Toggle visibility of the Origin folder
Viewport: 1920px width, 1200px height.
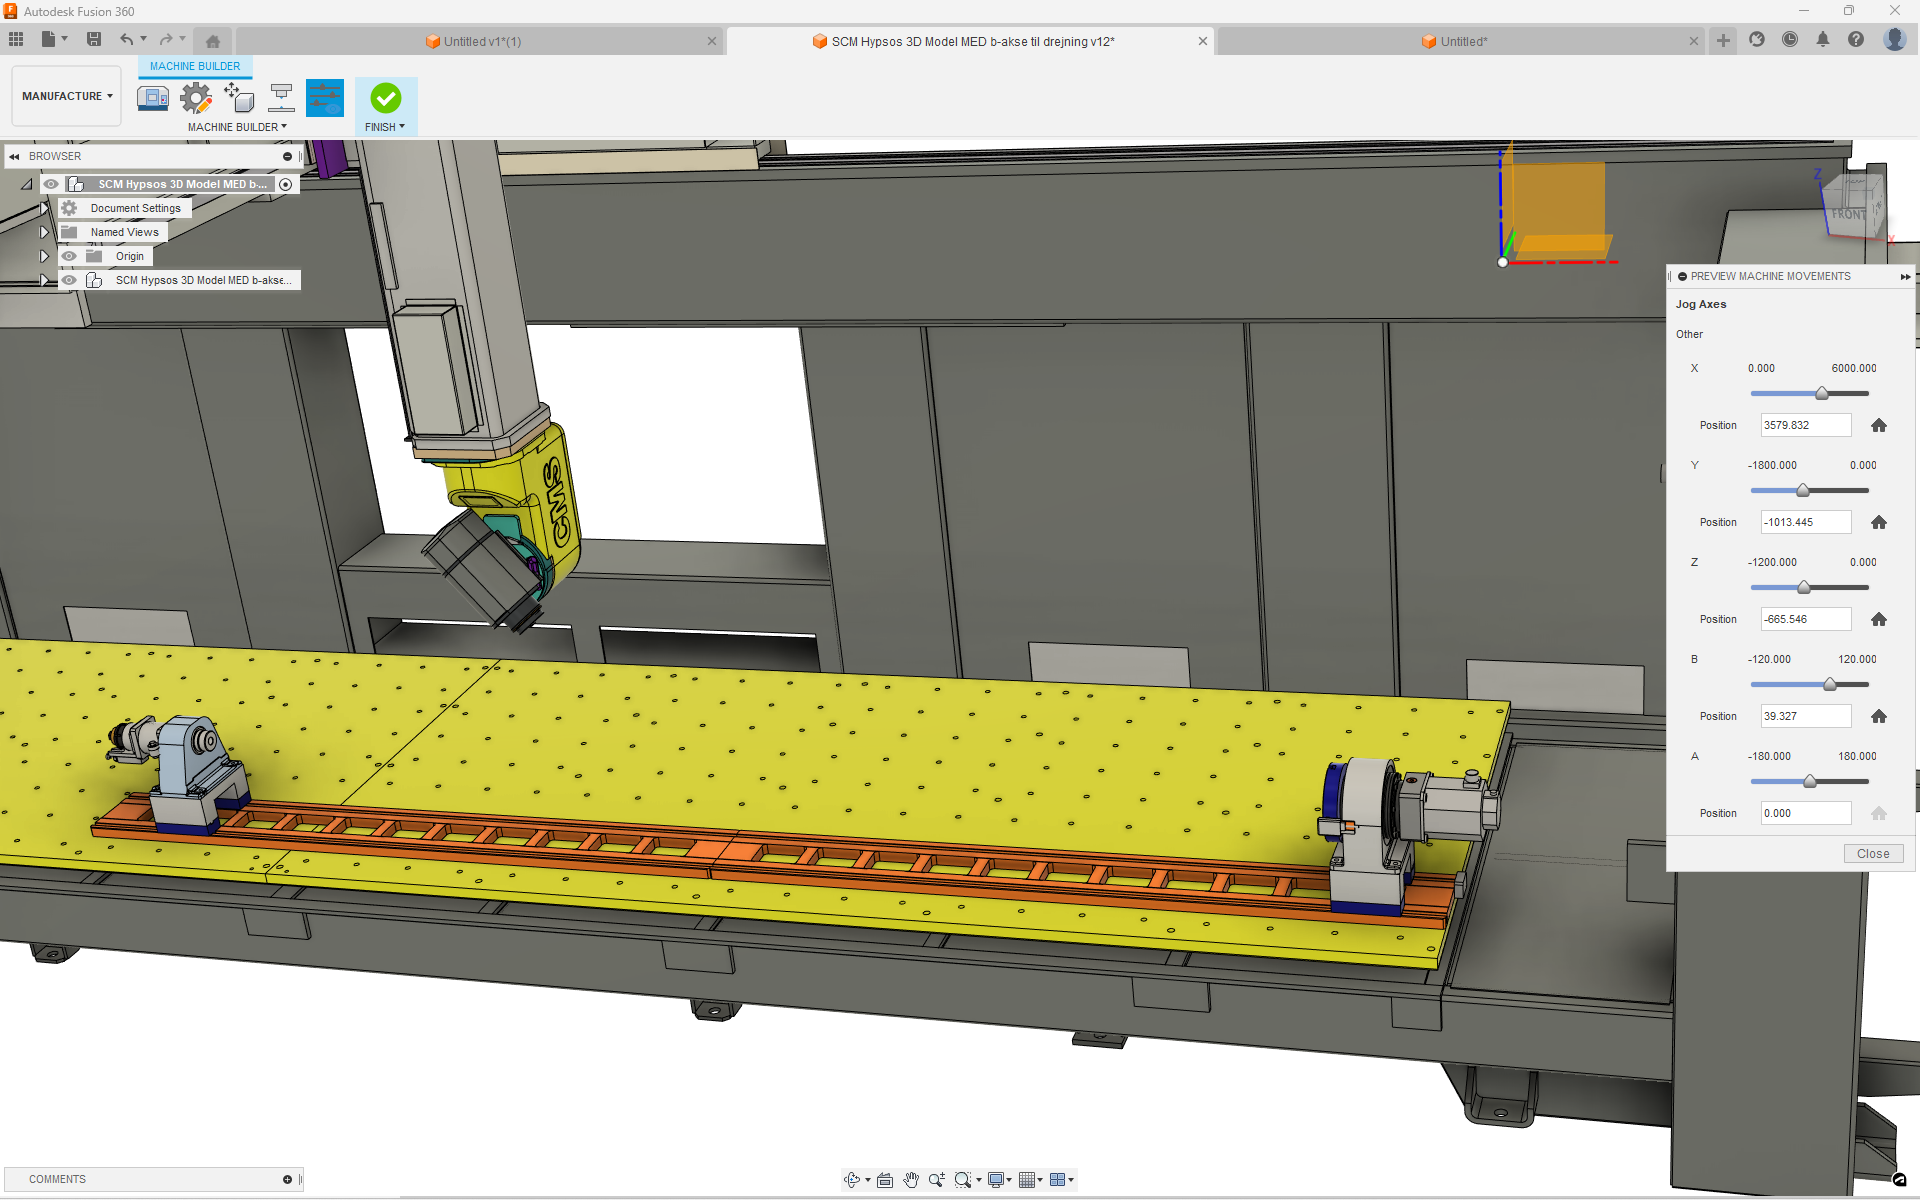point(69,256)
